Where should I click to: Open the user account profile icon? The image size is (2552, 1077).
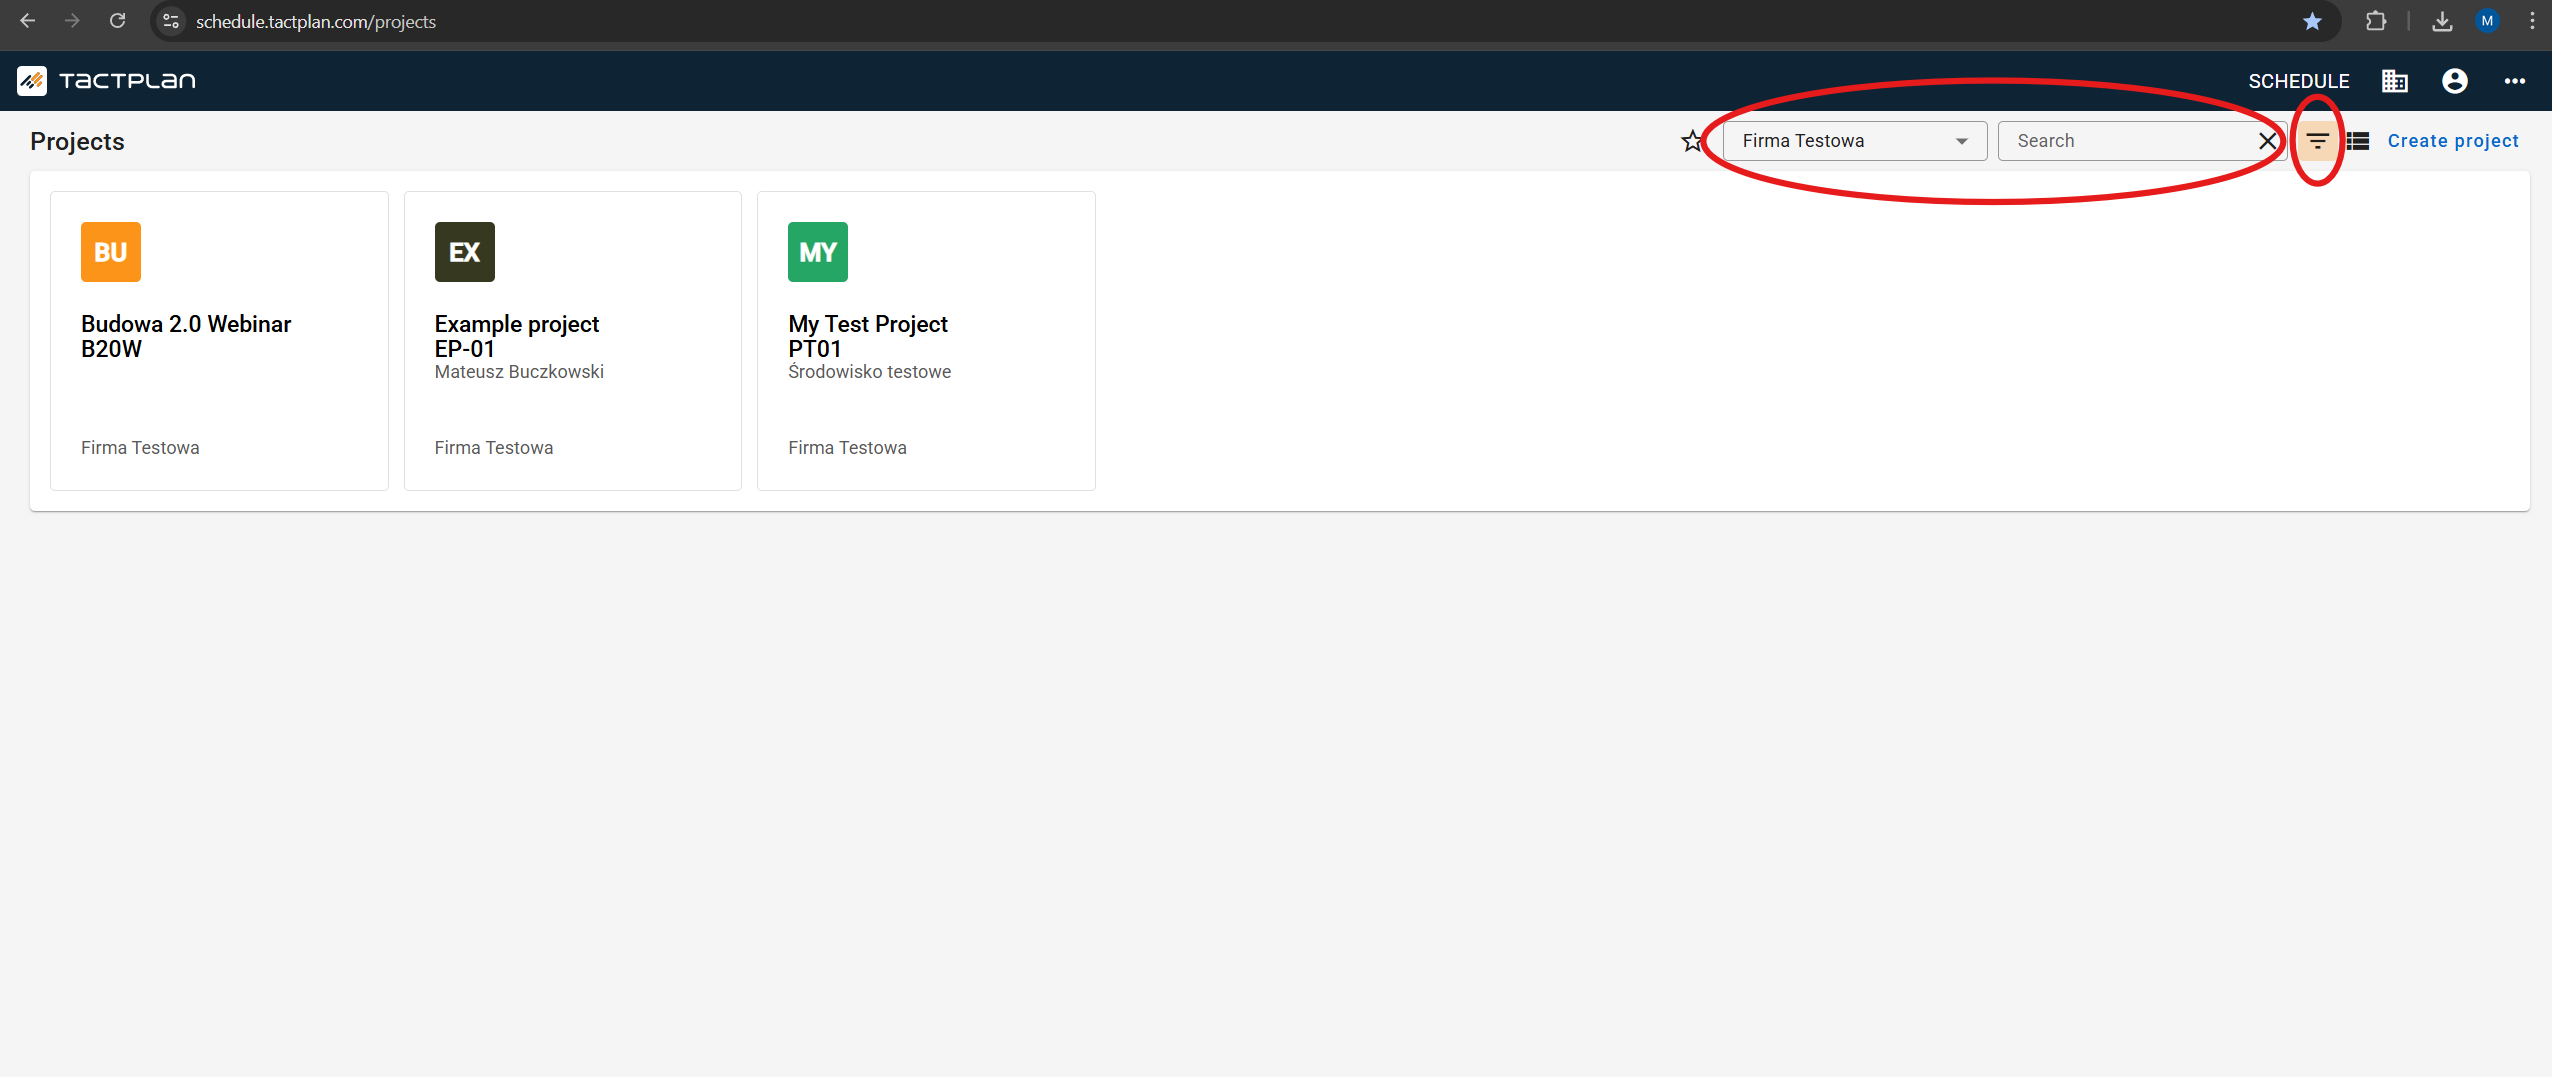click(x=2454, y=81)
